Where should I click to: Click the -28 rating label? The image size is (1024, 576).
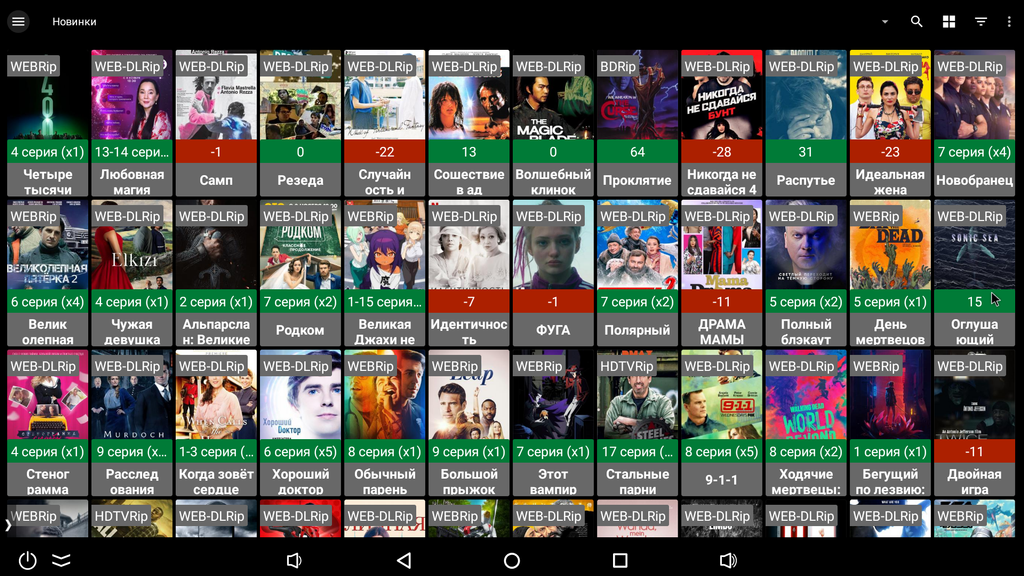coord(722,152)
